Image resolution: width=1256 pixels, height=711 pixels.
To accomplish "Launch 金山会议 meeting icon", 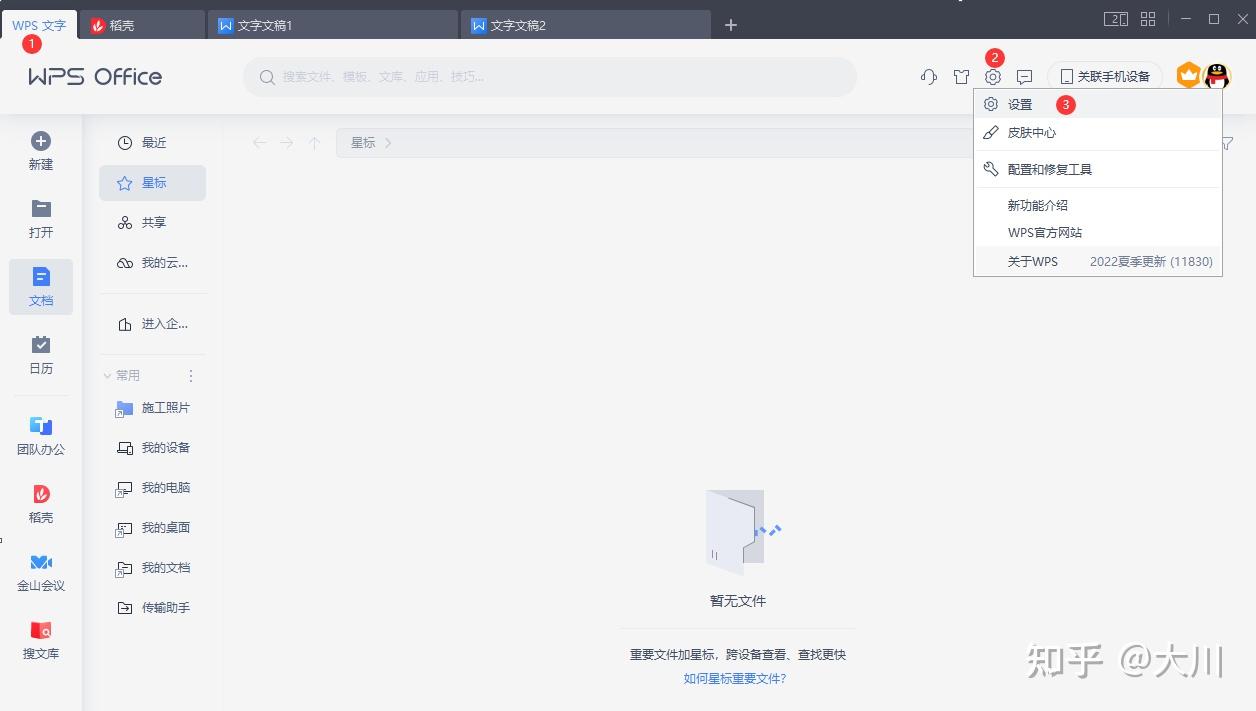I will click(41, 562).
